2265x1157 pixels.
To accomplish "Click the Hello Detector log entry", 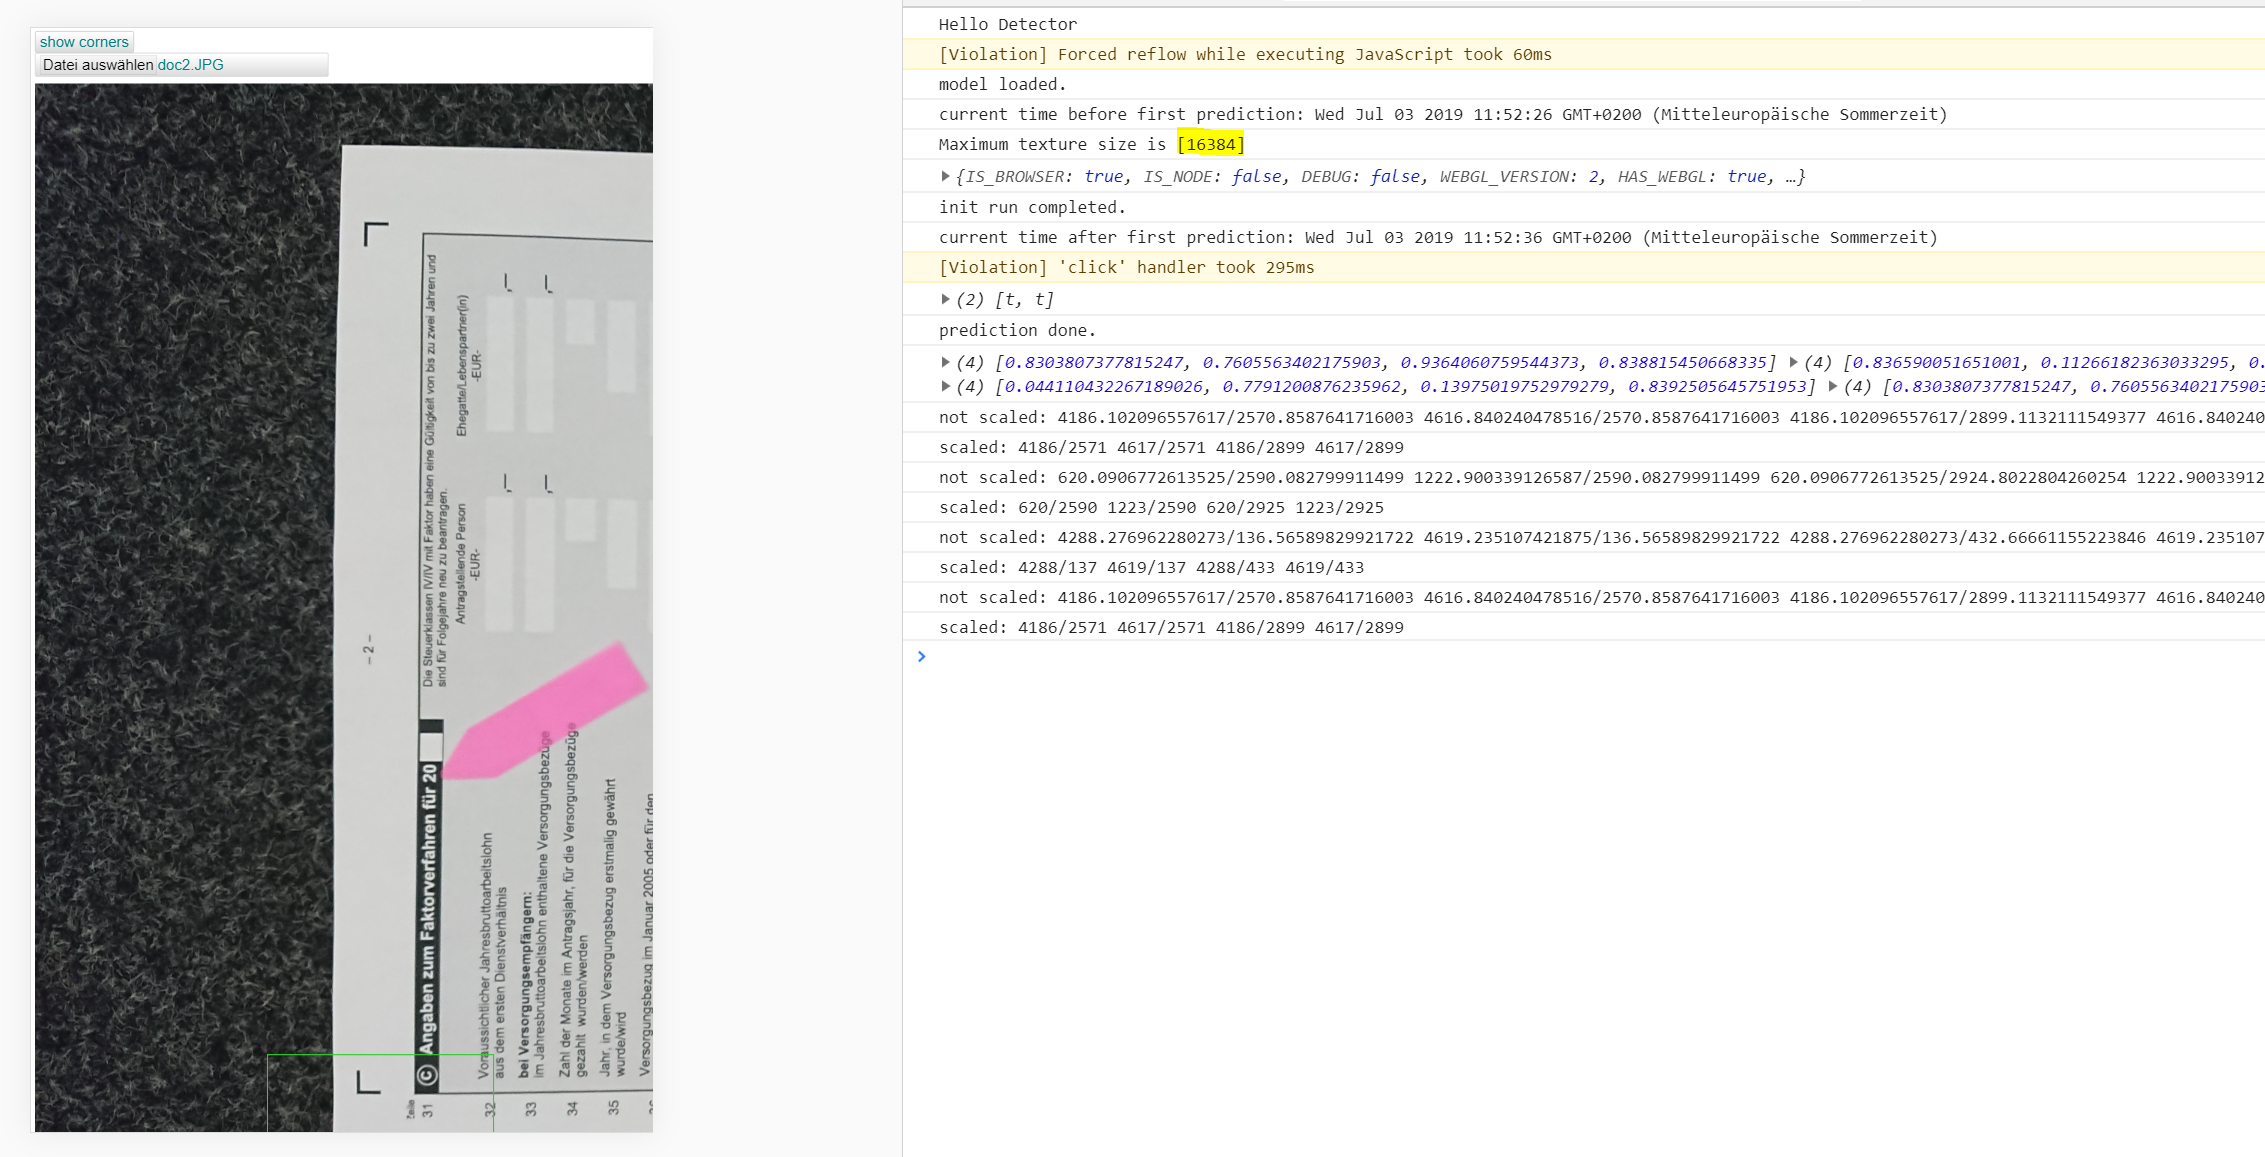I will (1007, 24).
